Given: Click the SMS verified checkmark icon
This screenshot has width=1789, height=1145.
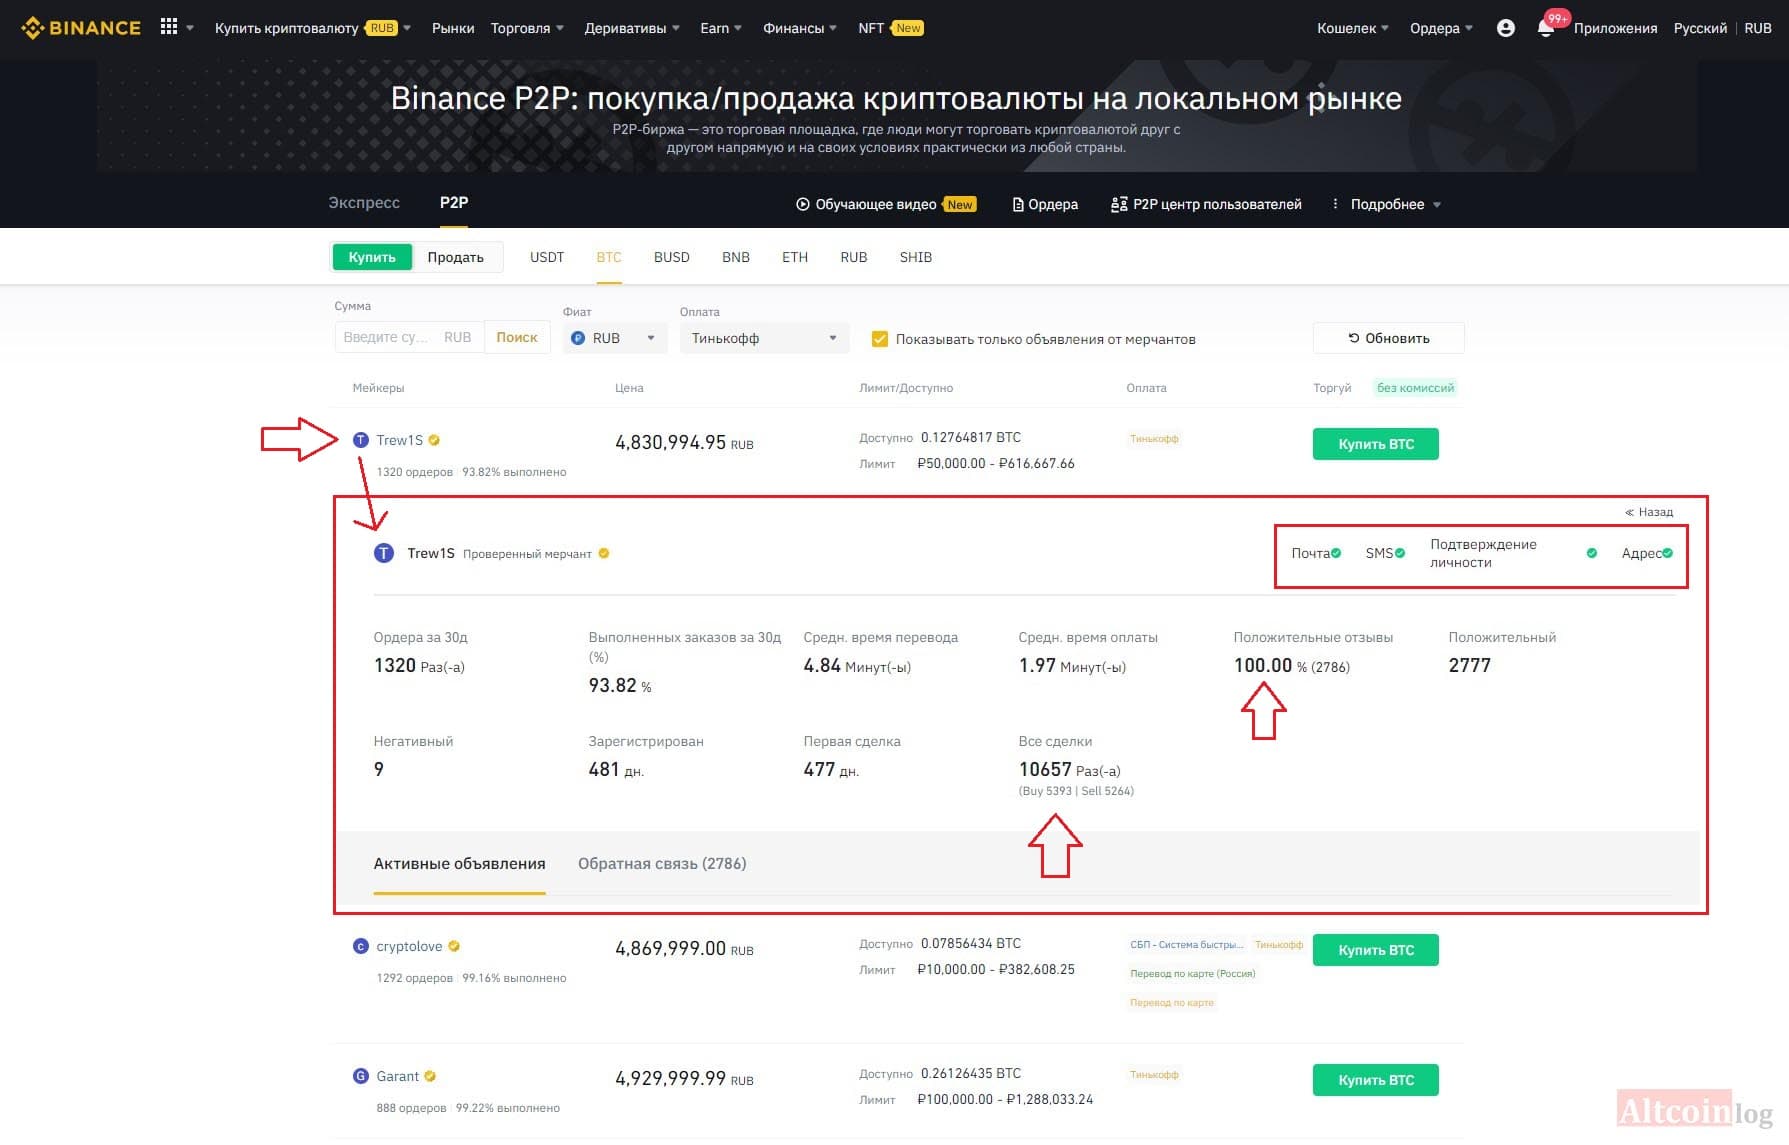Looking at the screenshot, I should point(1400,553).
